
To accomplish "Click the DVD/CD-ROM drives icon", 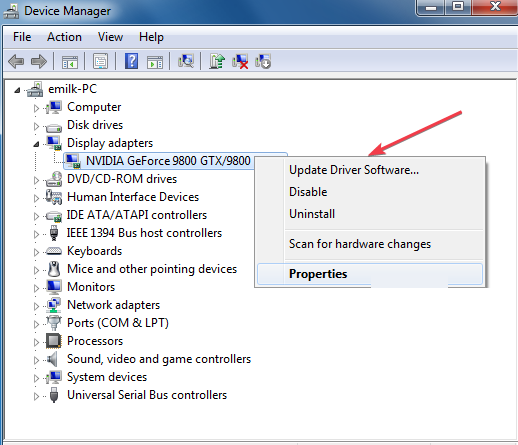I will pos(54,179).
